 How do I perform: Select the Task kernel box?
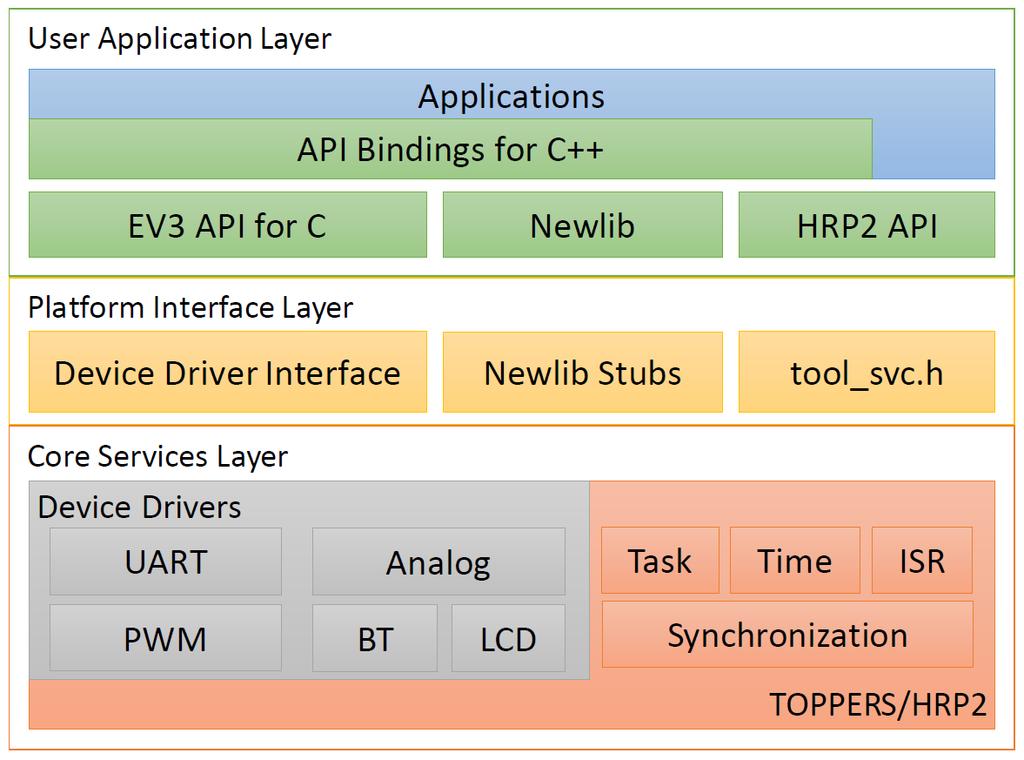660,561
